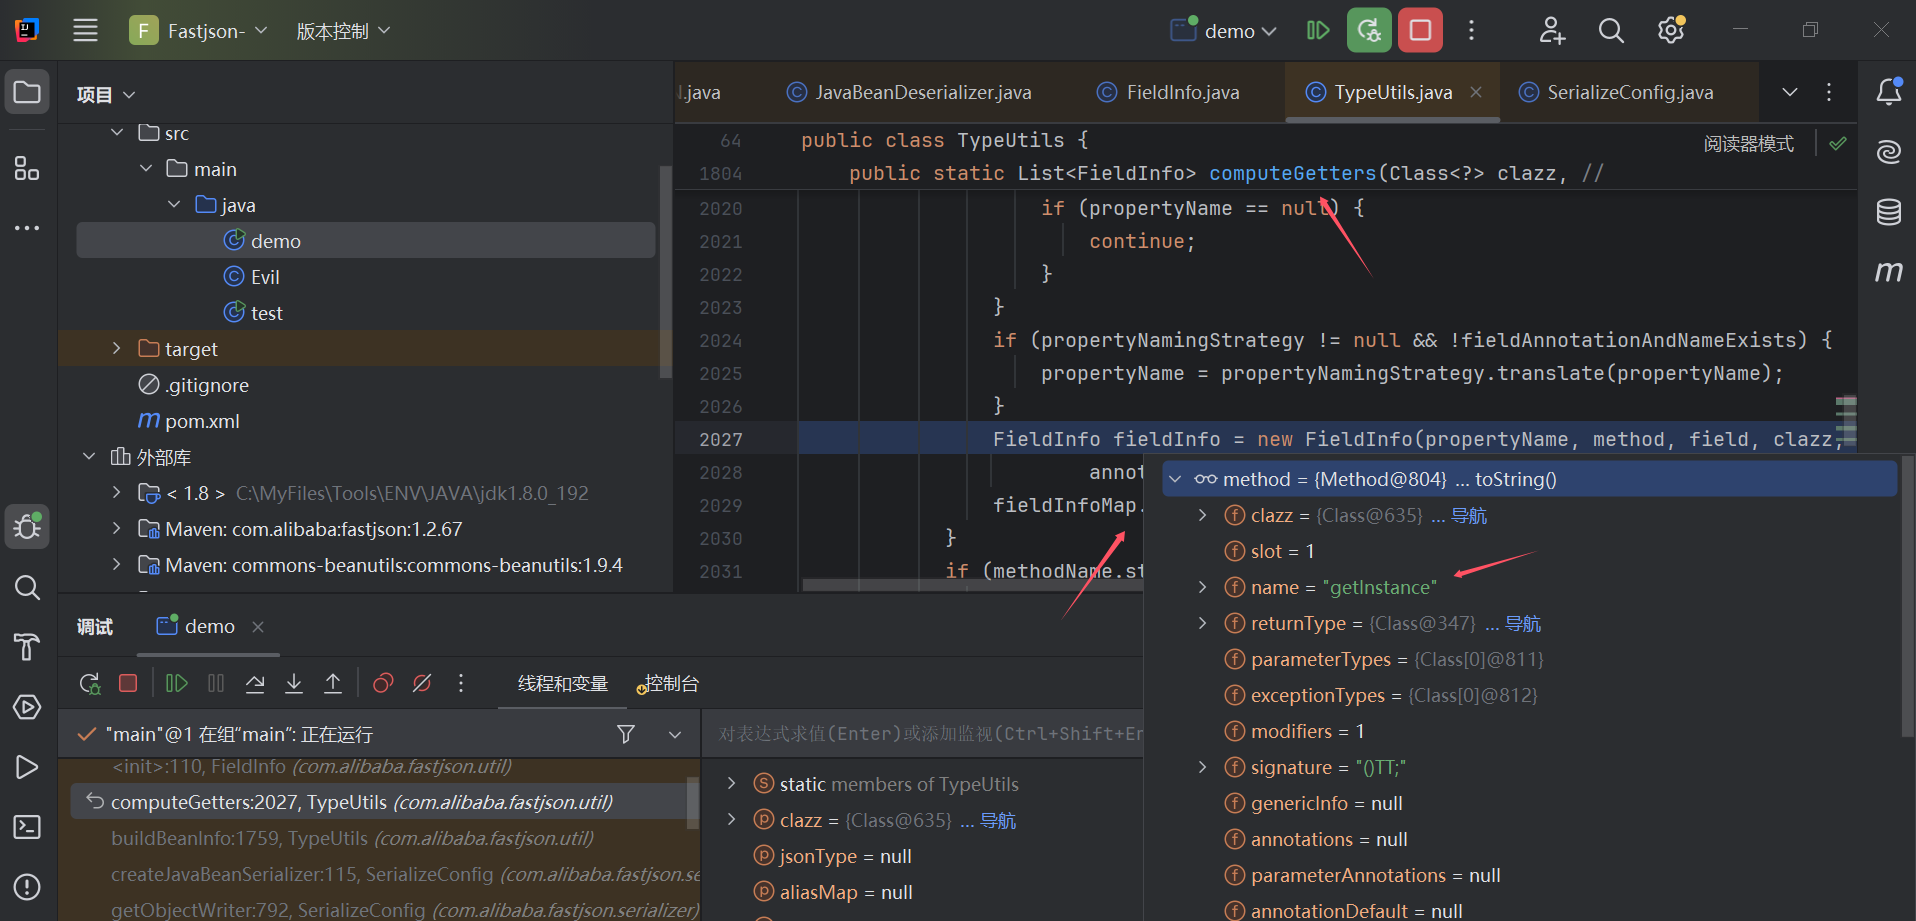Switch to FieldInfo.java tab
This screenshot has width=1916, height=921.
click(1168, 92)
